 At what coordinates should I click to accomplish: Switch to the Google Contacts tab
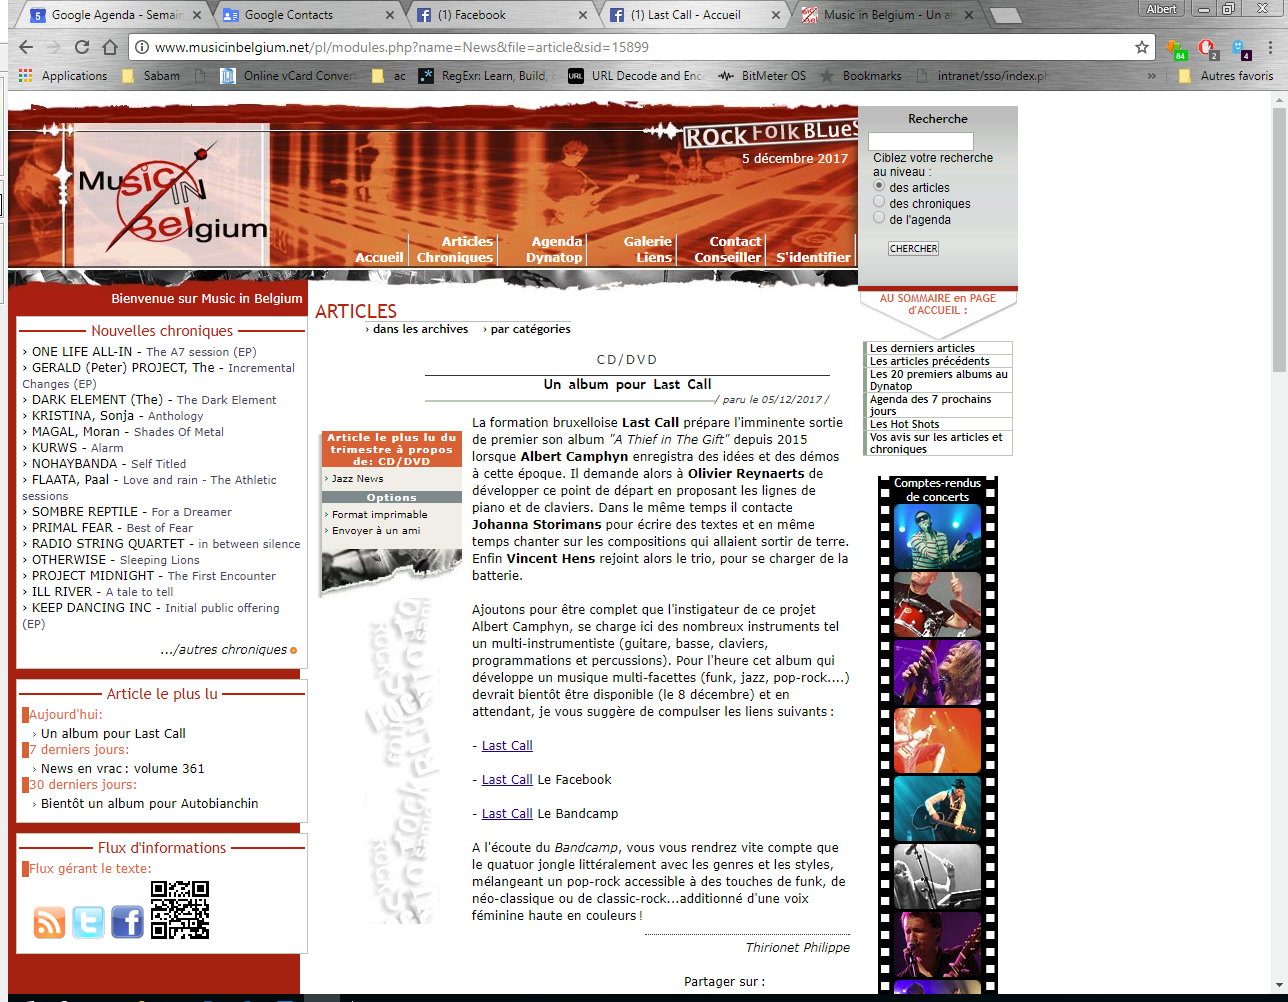click(288, 15)
